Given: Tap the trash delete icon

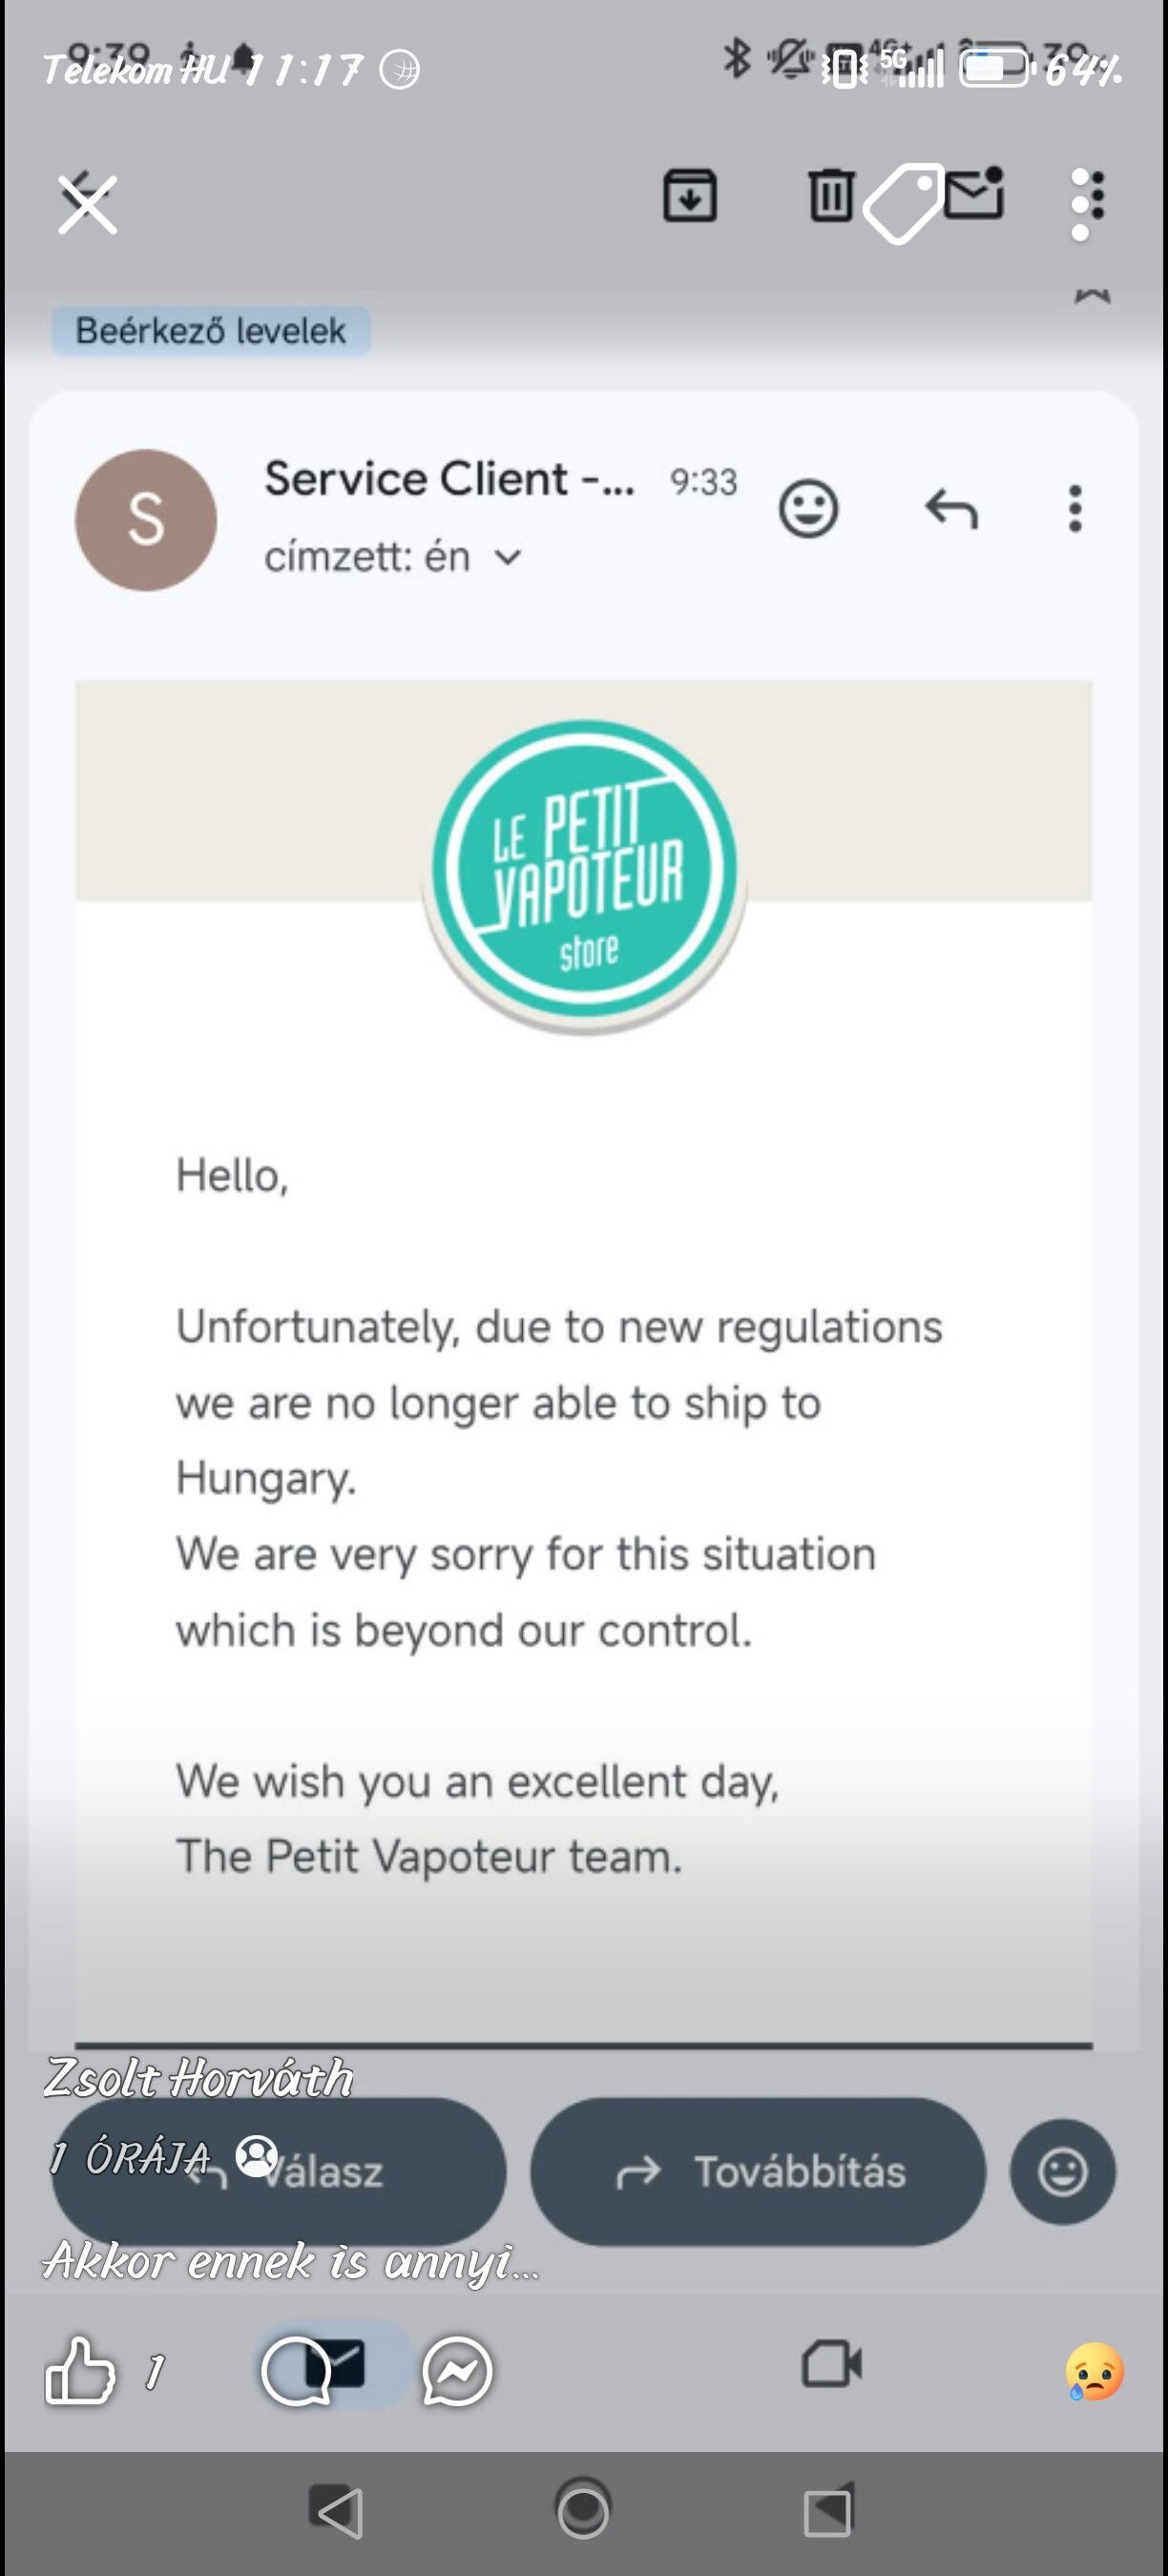Looking at the screenshot, I should tap(830, 195).
